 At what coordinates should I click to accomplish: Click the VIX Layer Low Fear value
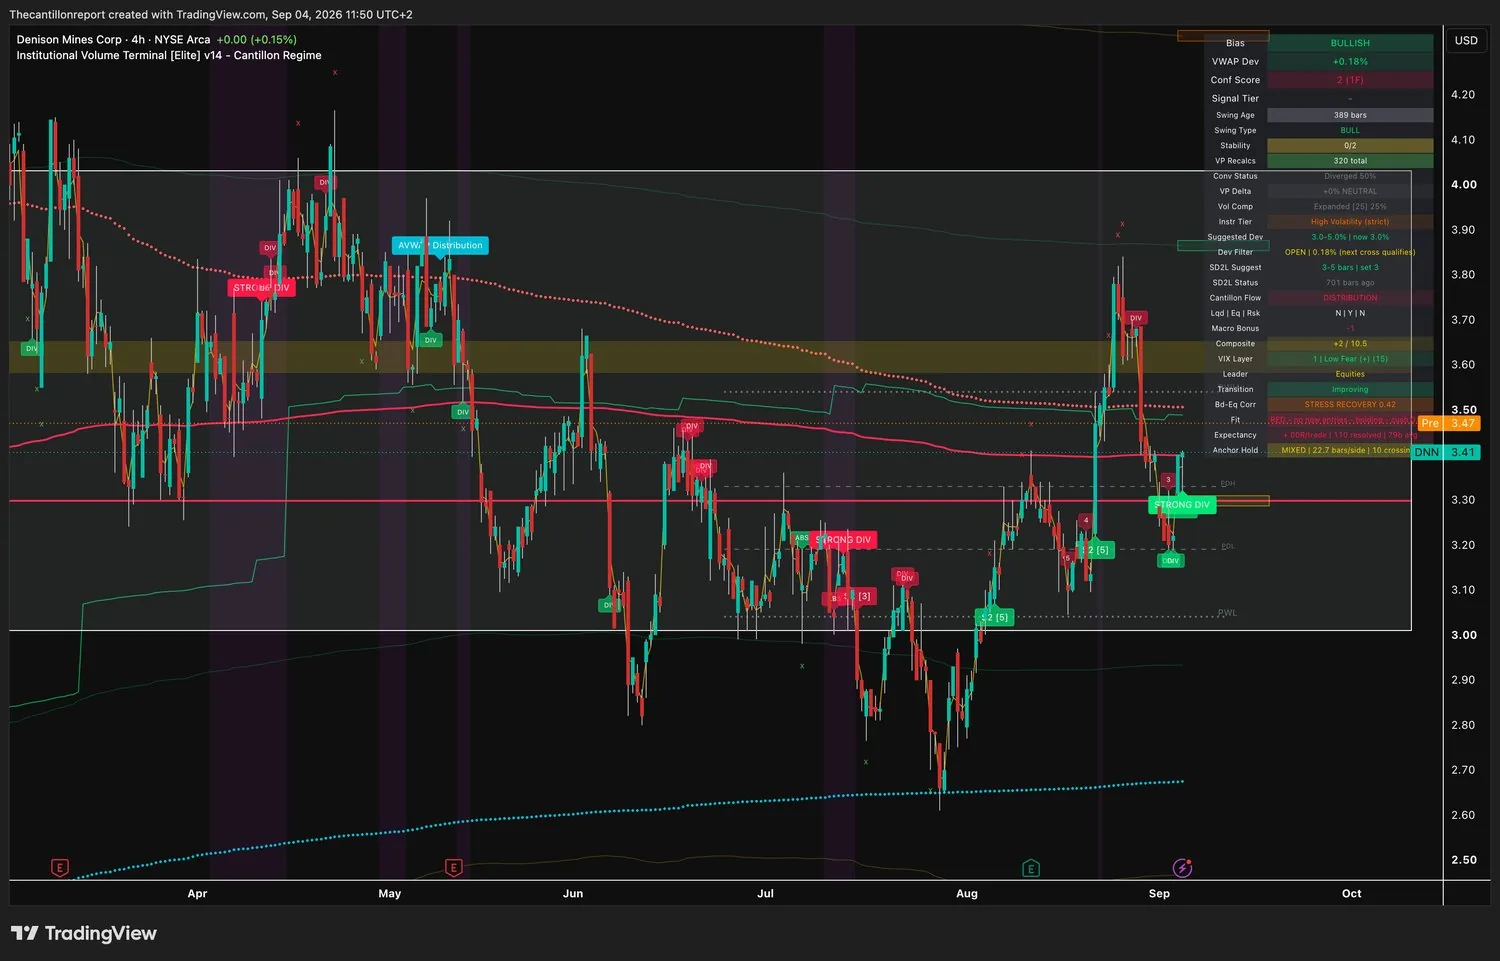tap(1350, 359)
